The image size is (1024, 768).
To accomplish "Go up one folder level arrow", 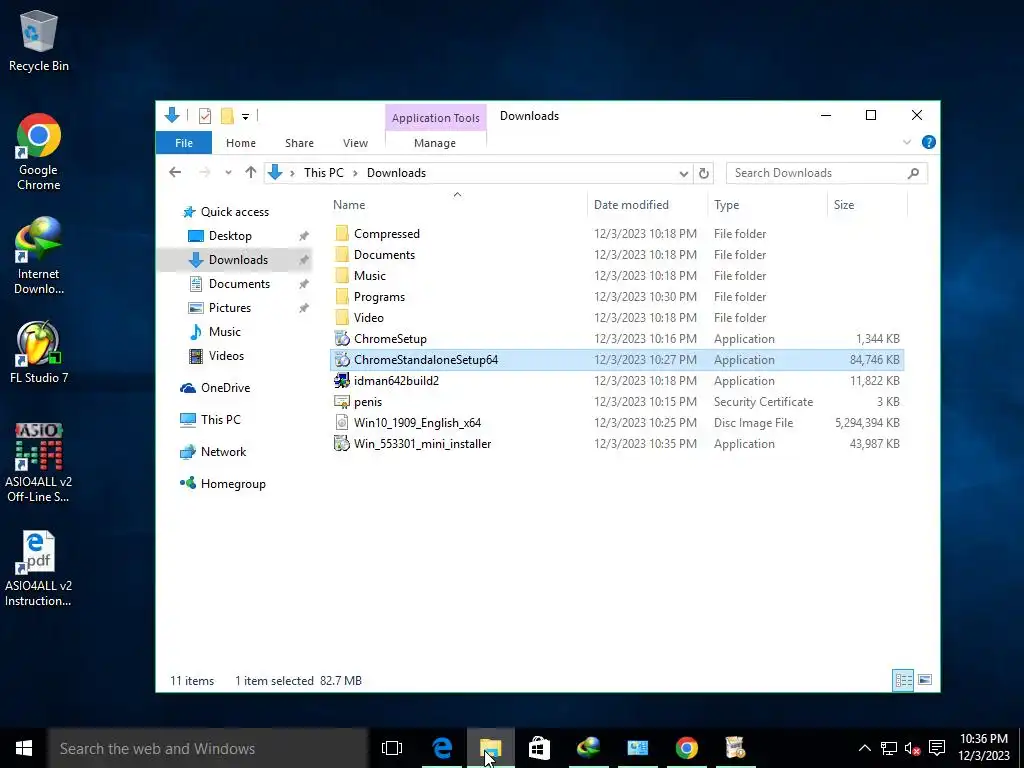I will 251,172.
